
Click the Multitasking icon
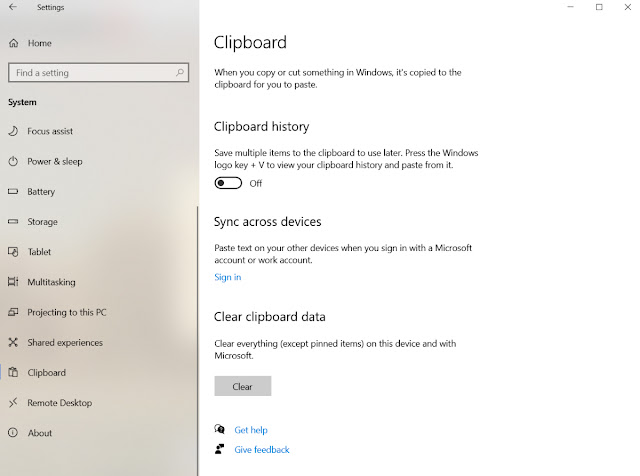coord(13,282)
